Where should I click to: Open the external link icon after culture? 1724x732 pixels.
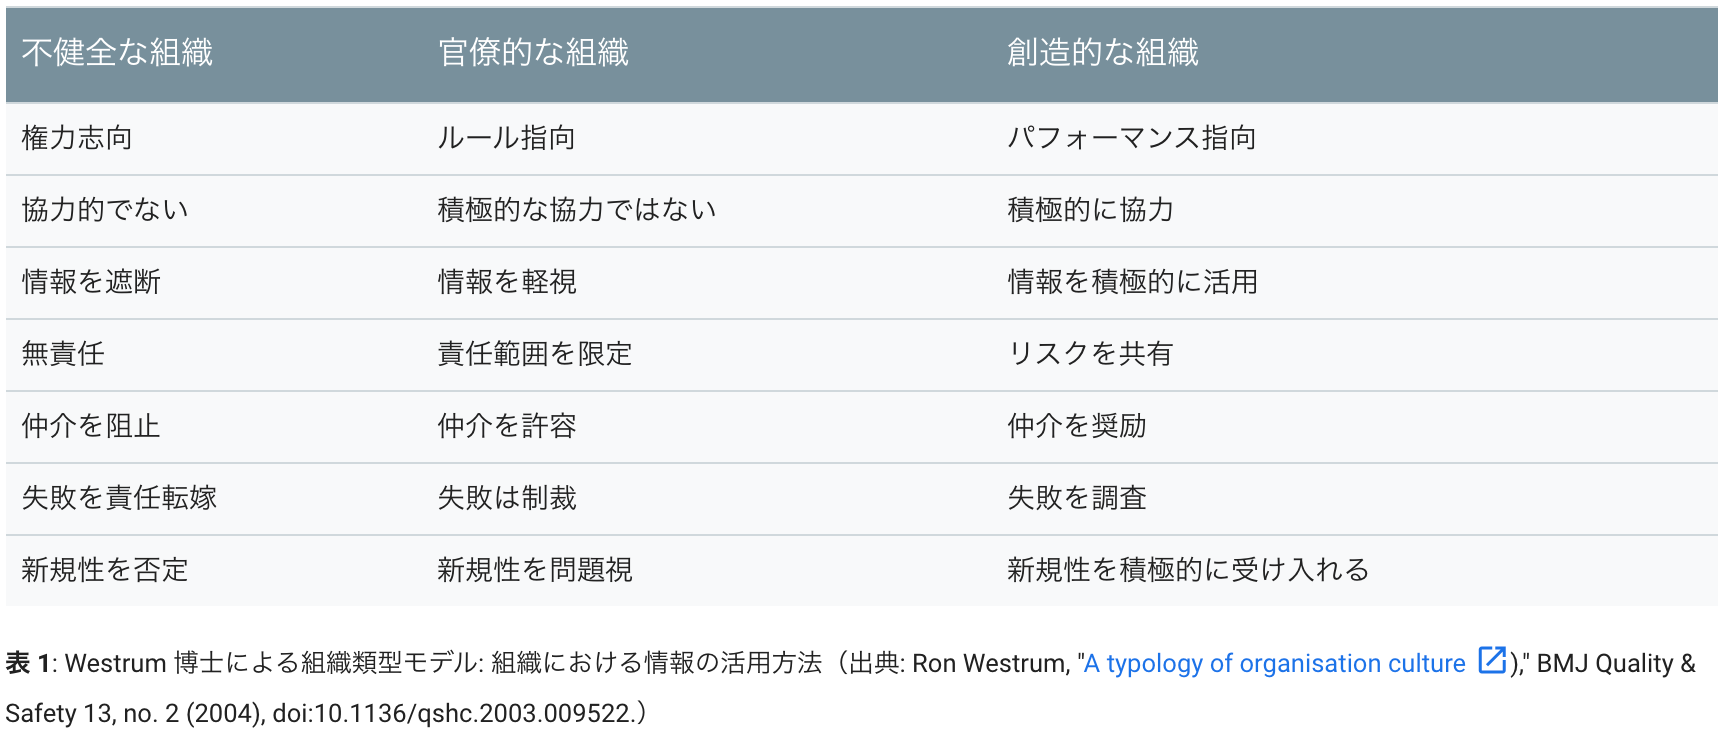[x=1492, y=661]
